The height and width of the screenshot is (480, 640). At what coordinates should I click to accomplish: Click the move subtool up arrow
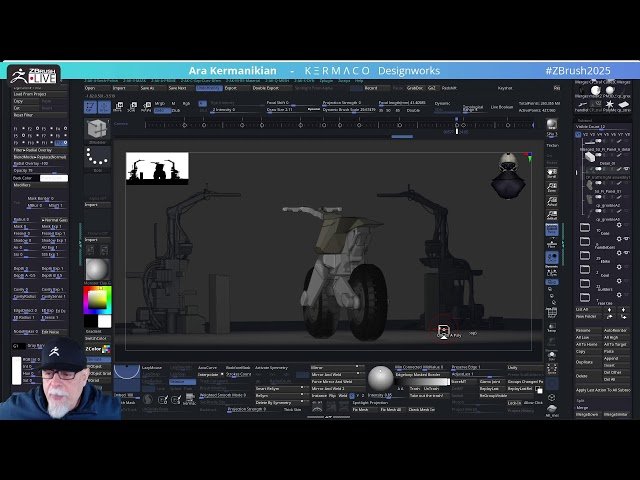pyautogui.click(x=610, y=310)
